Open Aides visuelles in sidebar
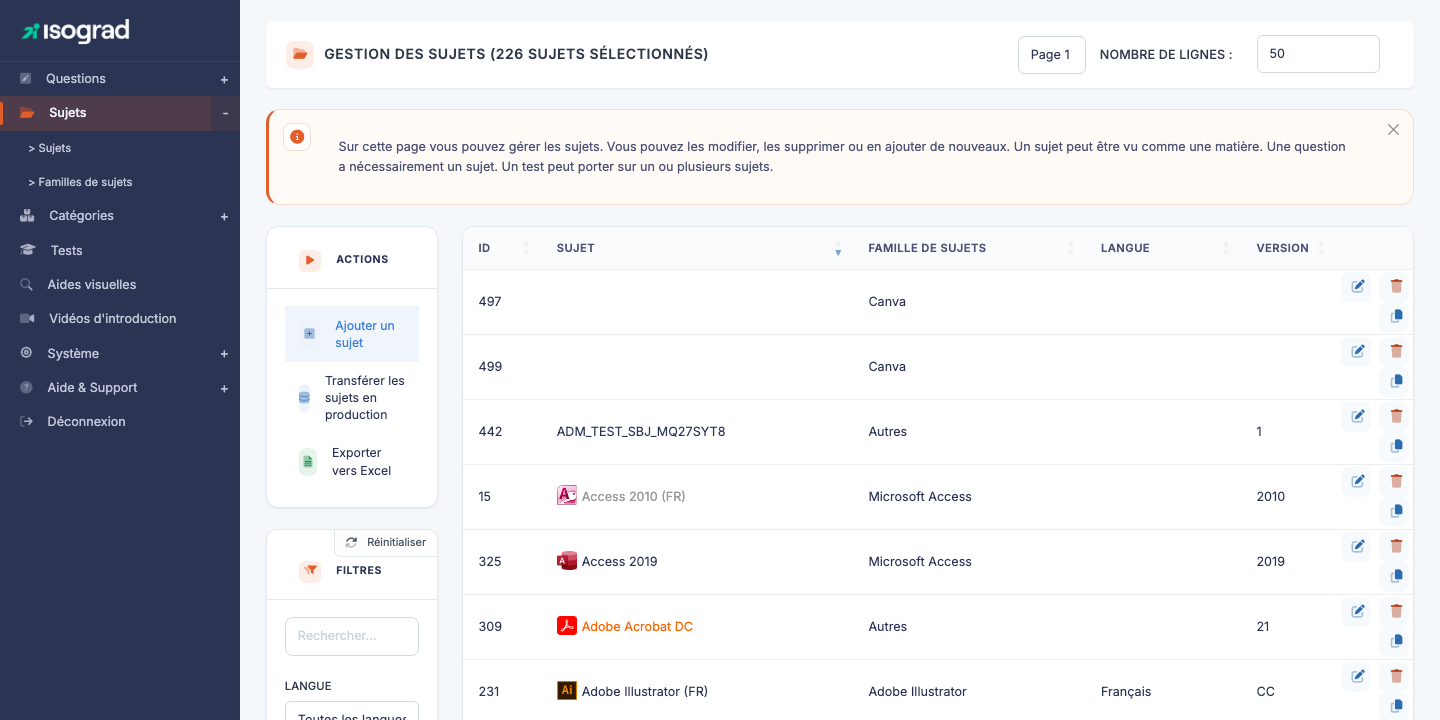 coord(91,284)
